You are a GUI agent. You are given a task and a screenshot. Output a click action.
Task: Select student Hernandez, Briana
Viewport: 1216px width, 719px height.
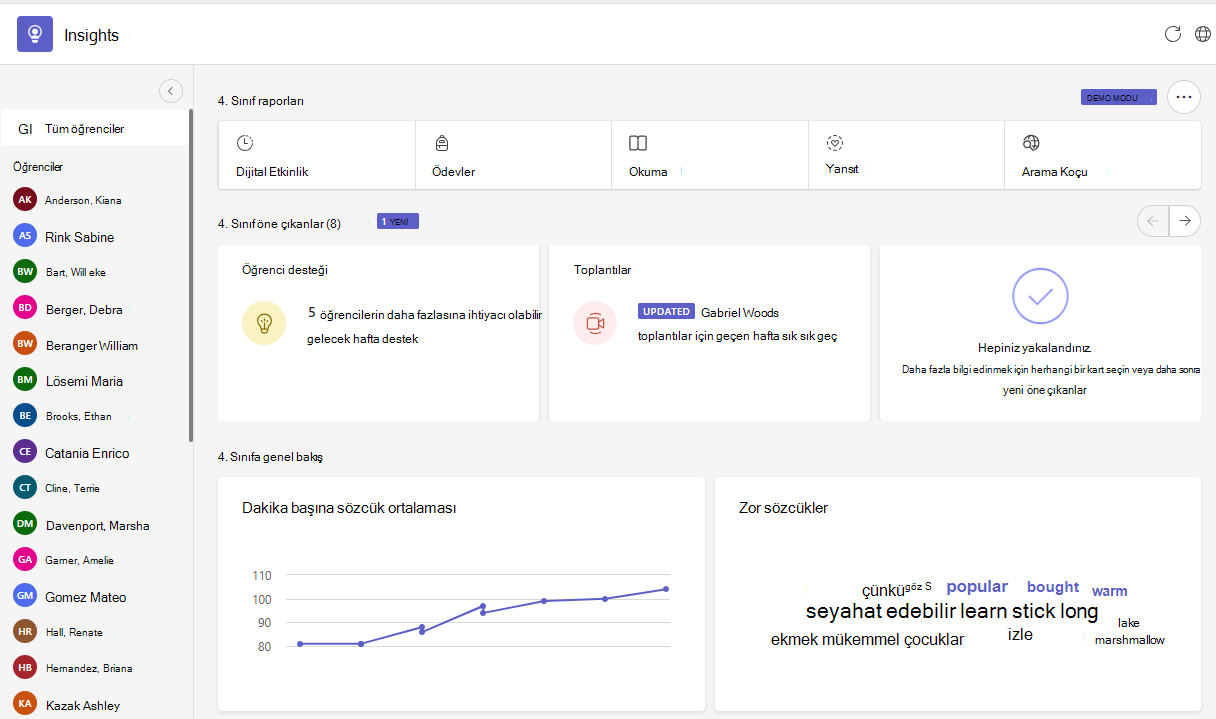(x=95, y=668)
